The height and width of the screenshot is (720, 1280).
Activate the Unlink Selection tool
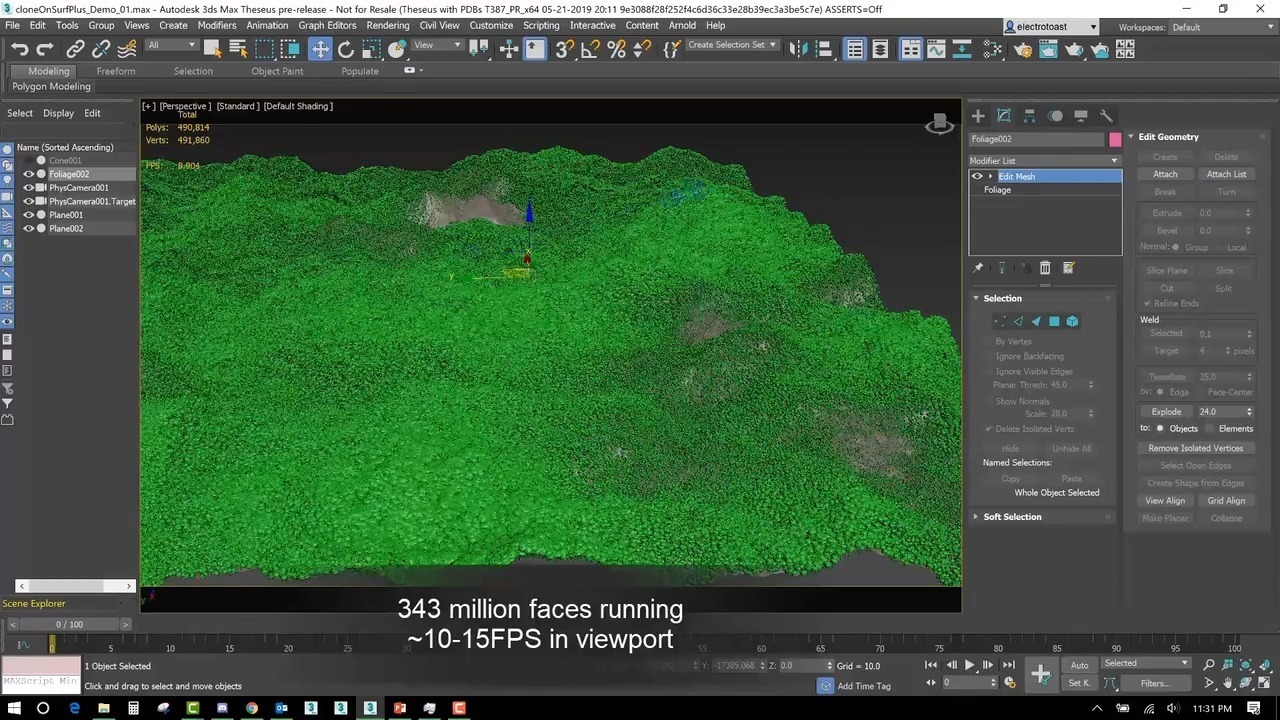point(101,48)
